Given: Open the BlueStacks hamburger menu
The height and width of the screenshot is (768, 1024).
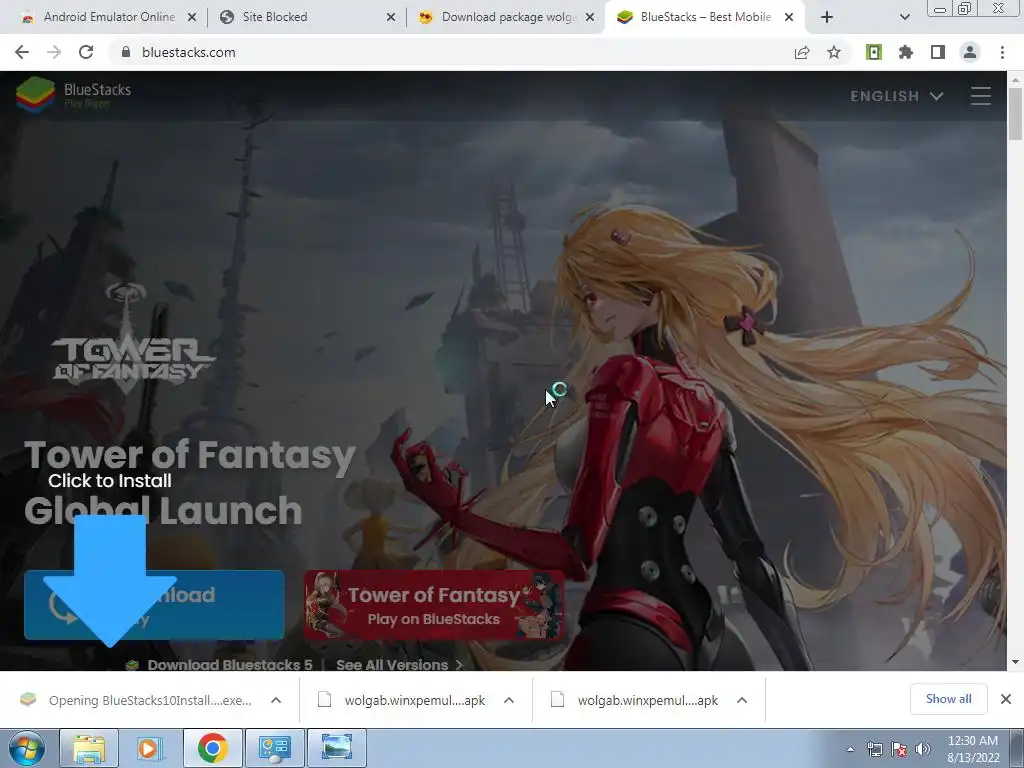Looking at the screenshot, I should (x=980, y=96).
